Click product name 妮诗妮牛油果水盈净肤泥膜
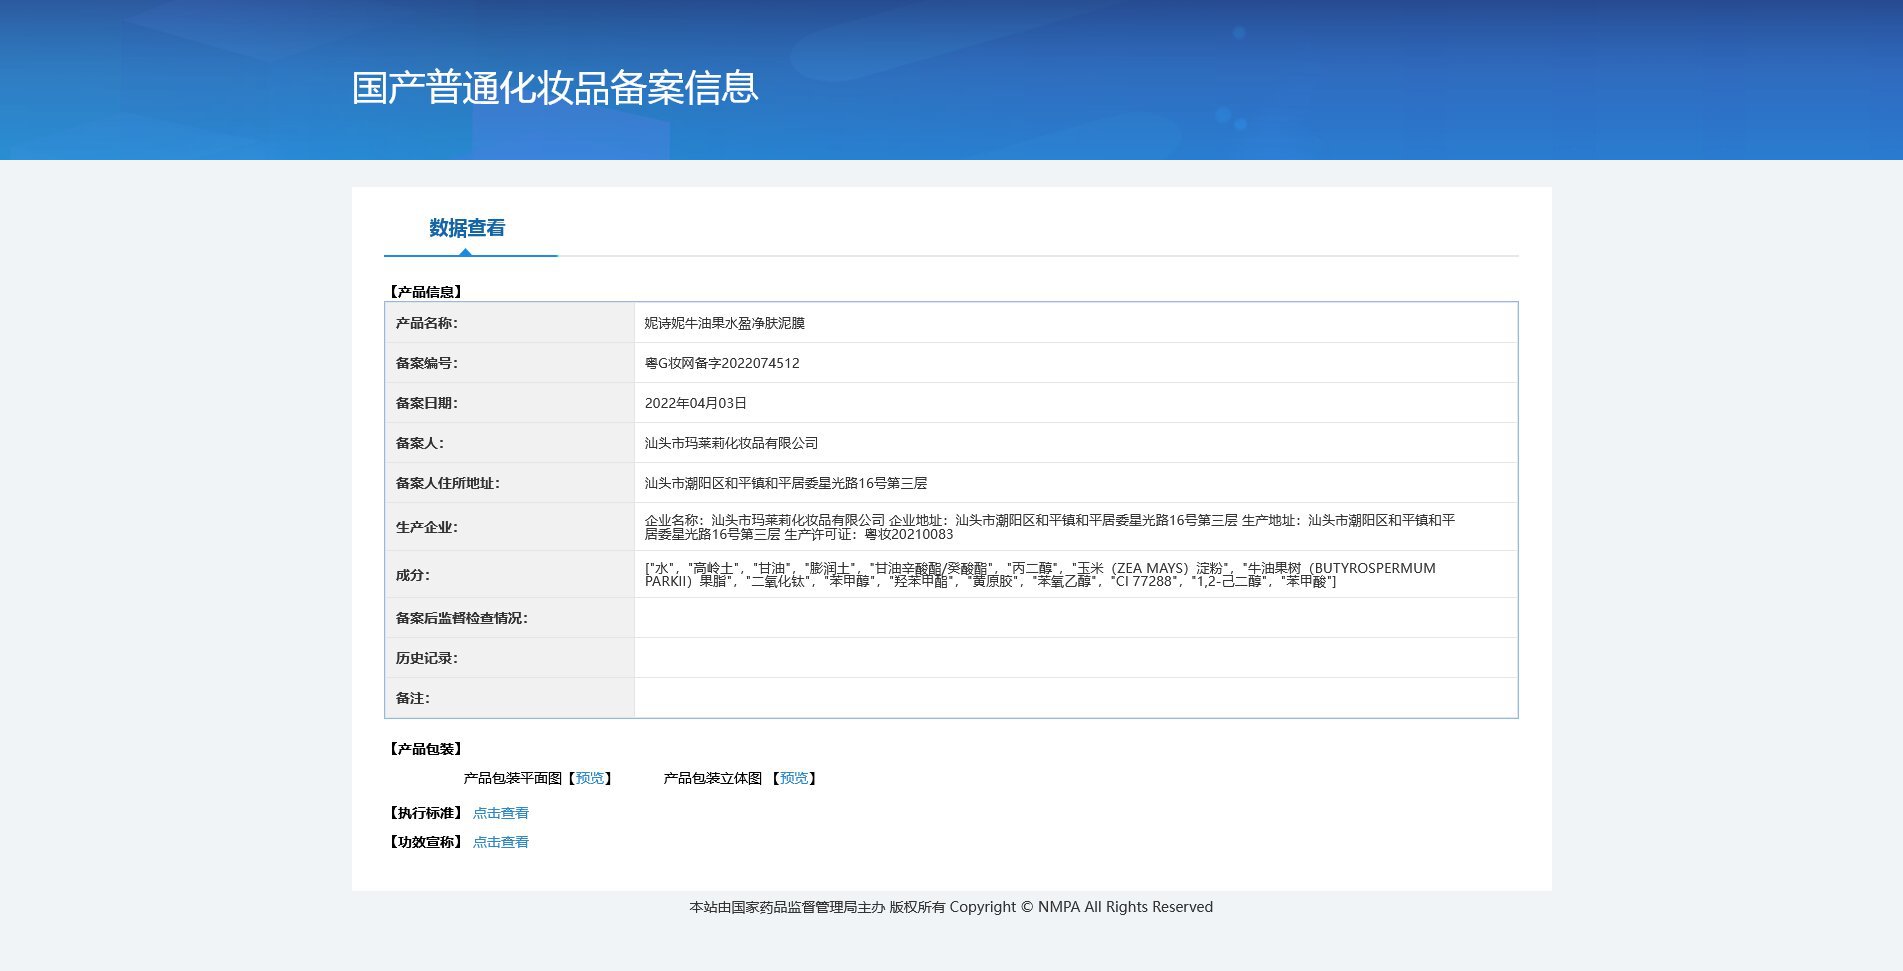This screenshot has width=1903, height=971. [725, 323]
